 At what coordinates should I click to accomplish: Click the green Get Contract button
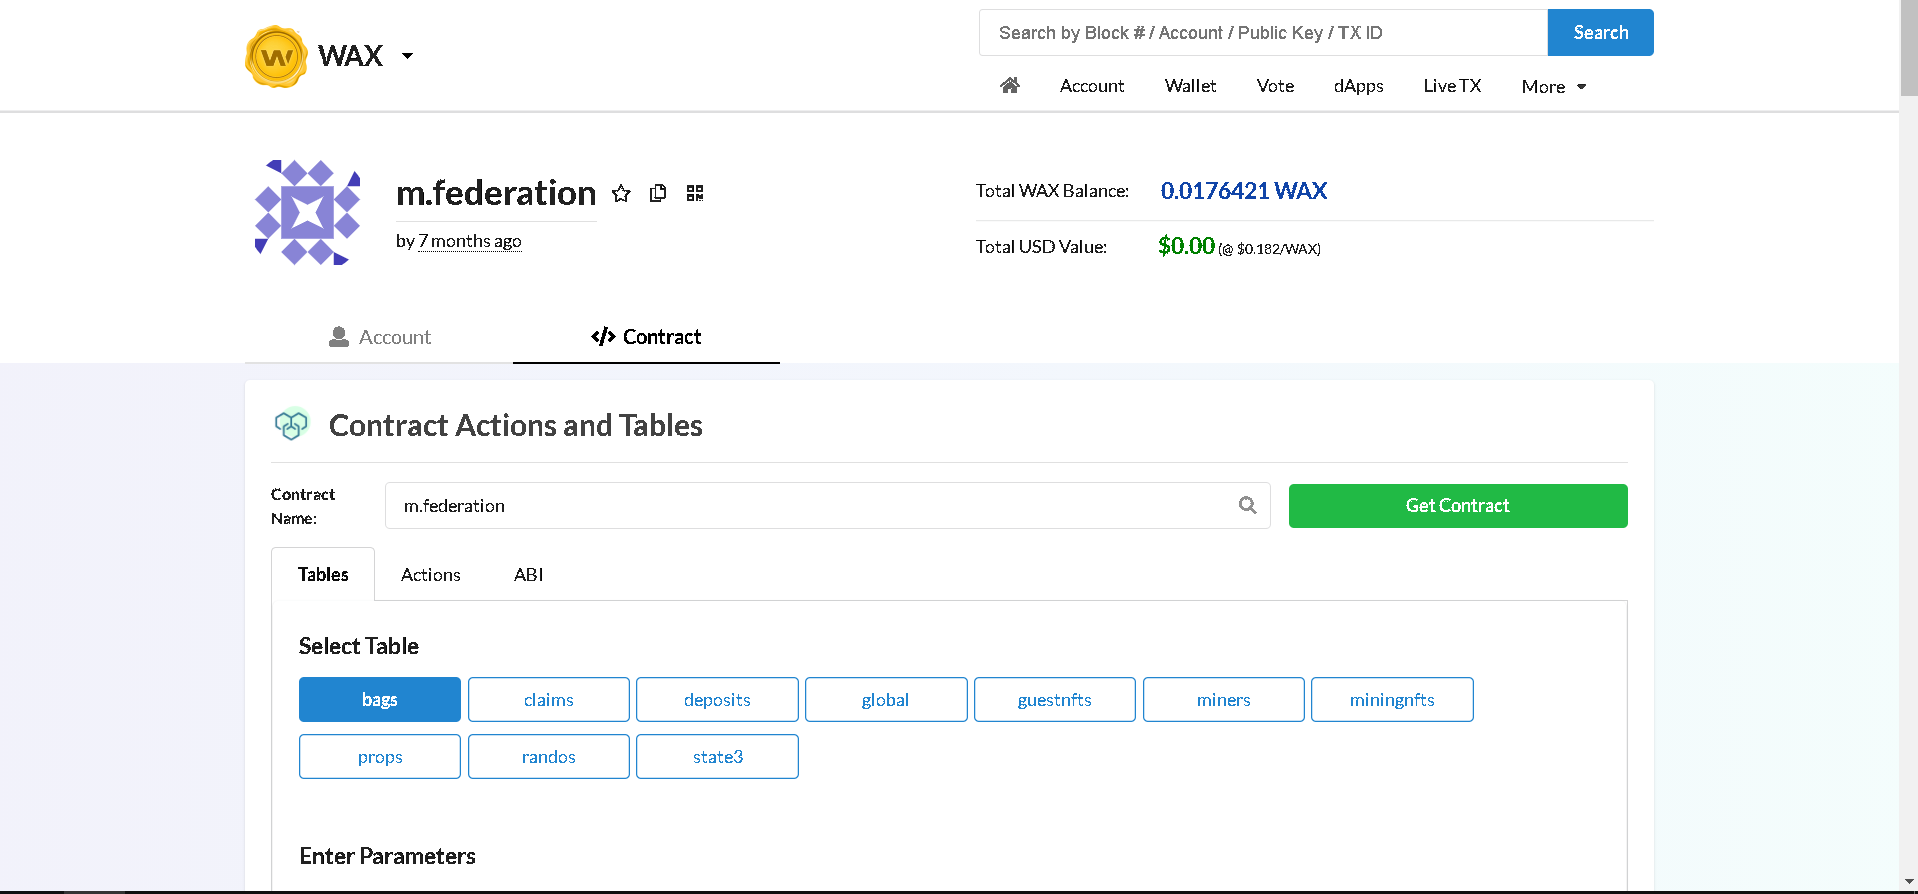[x=1457, y=506]
